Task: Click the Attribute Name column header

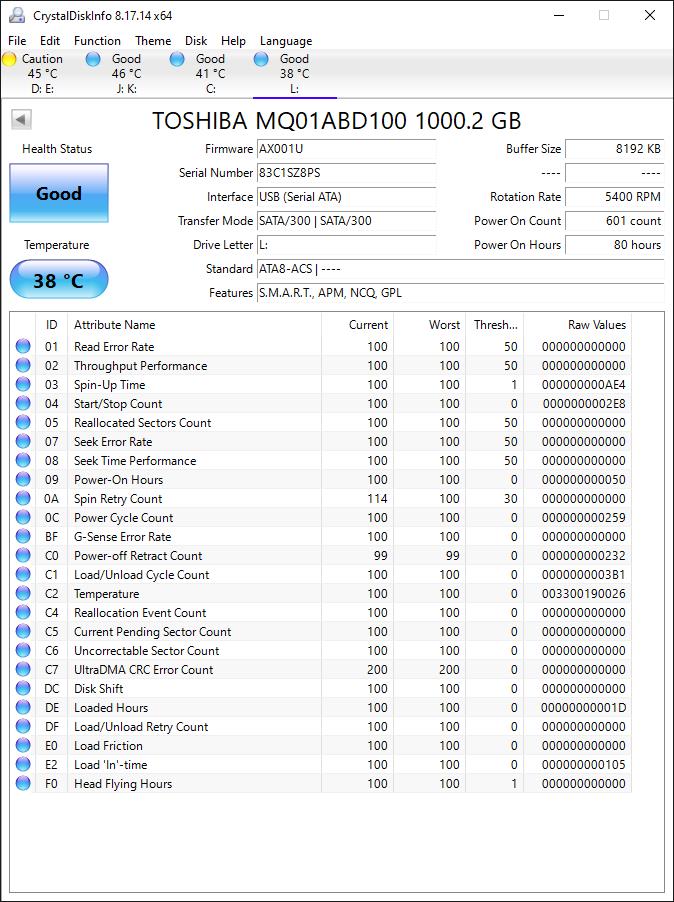Action: pyautogui.click(x=194, y=324)
